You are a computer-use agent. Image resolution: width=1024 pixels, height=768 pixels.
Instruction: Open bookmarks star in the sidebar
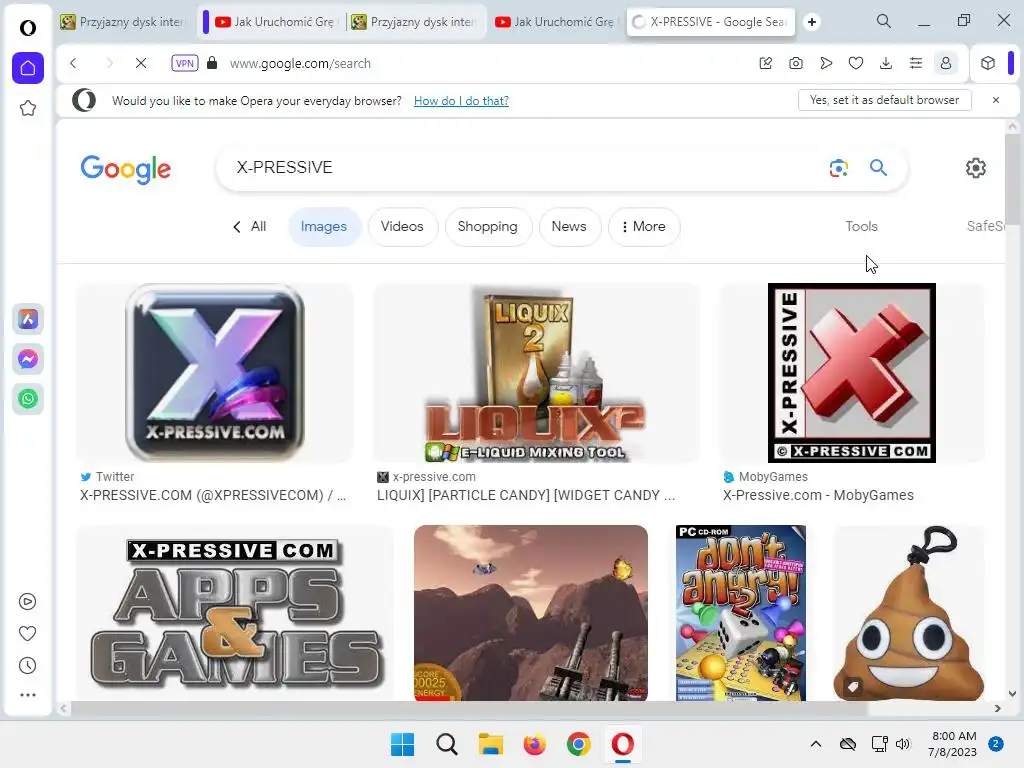27,108
